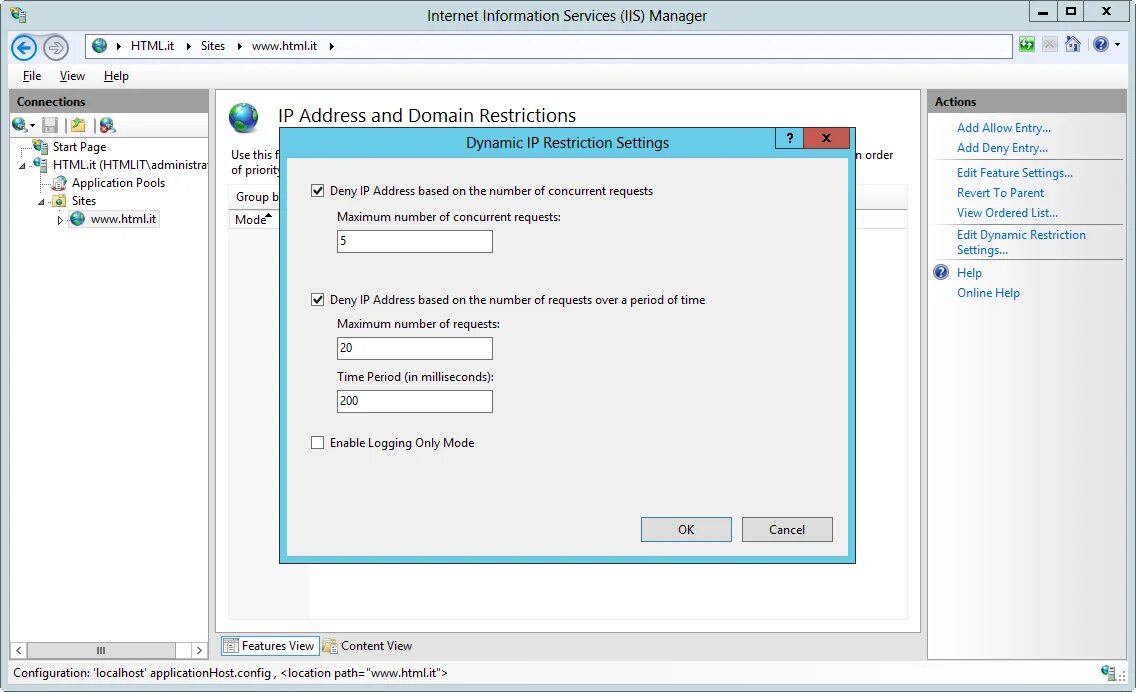Click the maximum number of requests field
Viewport: 1136px width, 692px height.
tap(414, 349)
